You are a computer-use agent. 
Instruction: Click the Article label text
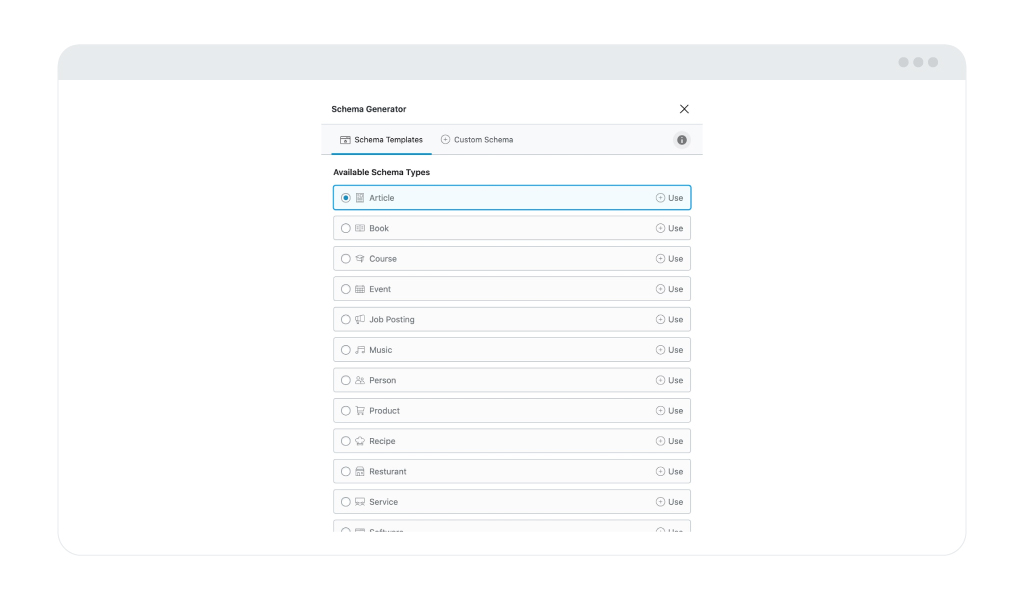pyautogui.click(x=381, y=198)
